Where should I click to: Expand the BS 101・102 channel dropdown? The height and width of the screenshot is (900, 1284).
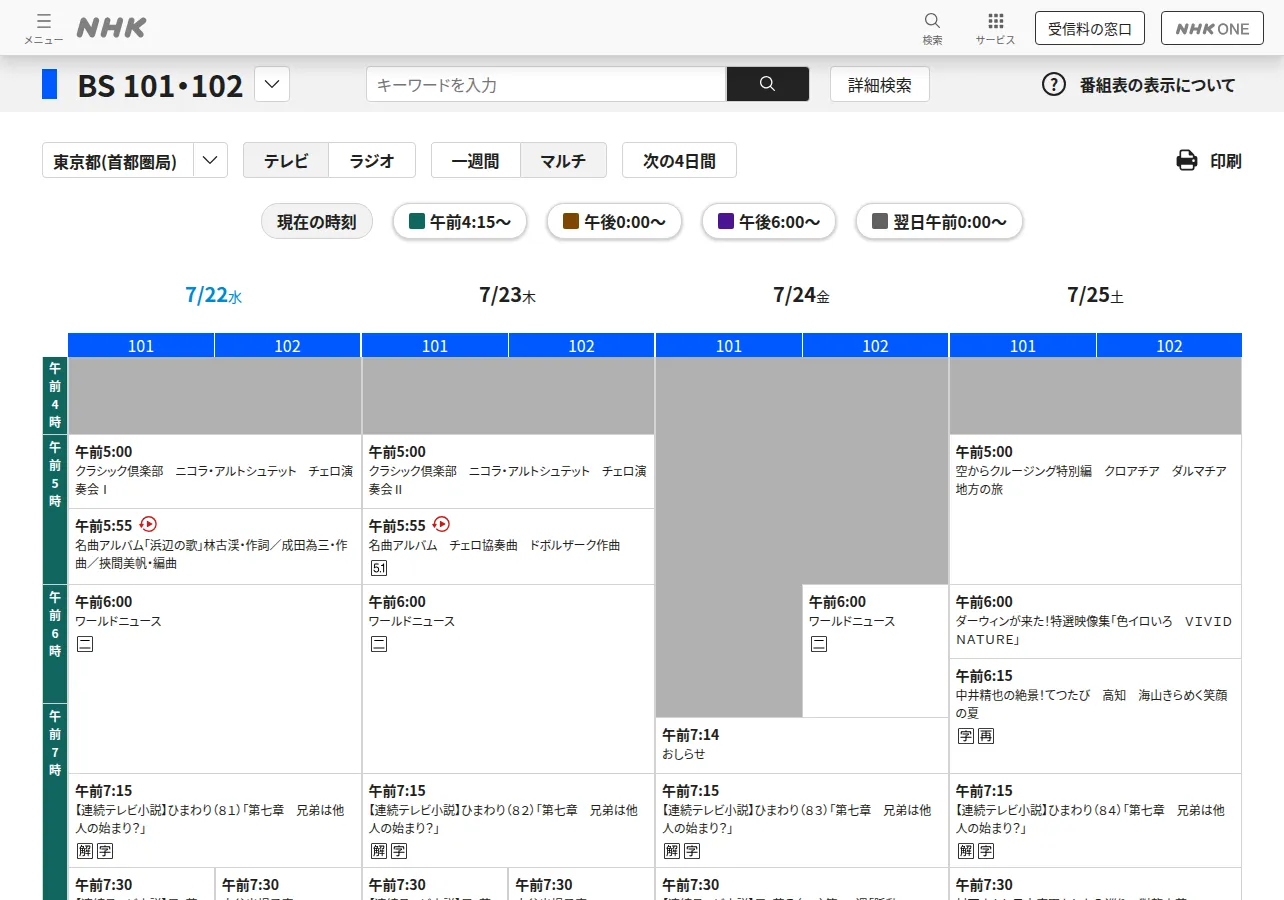click(x=272, y=84)
